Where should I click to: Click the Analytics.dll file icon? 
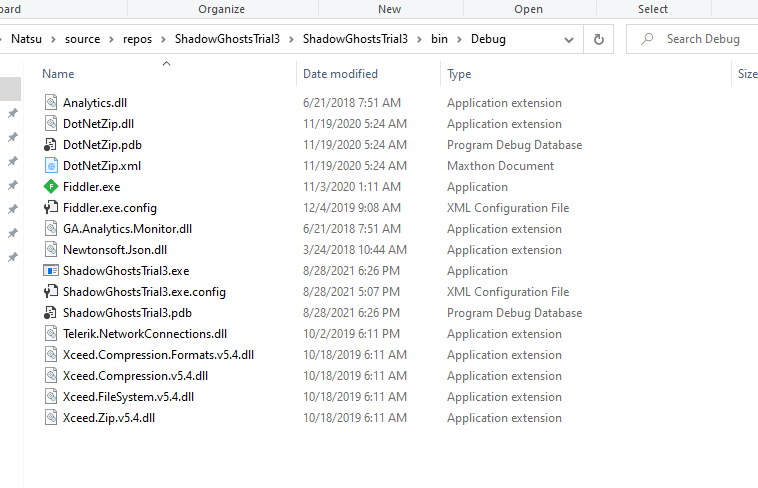(x=52, y=103)
